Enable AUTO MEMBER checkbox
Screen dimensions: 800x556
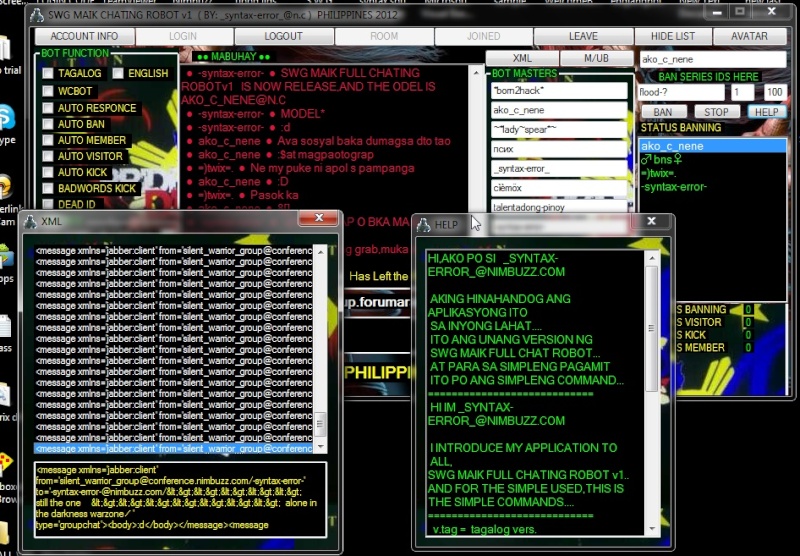[x=48, y=140]
